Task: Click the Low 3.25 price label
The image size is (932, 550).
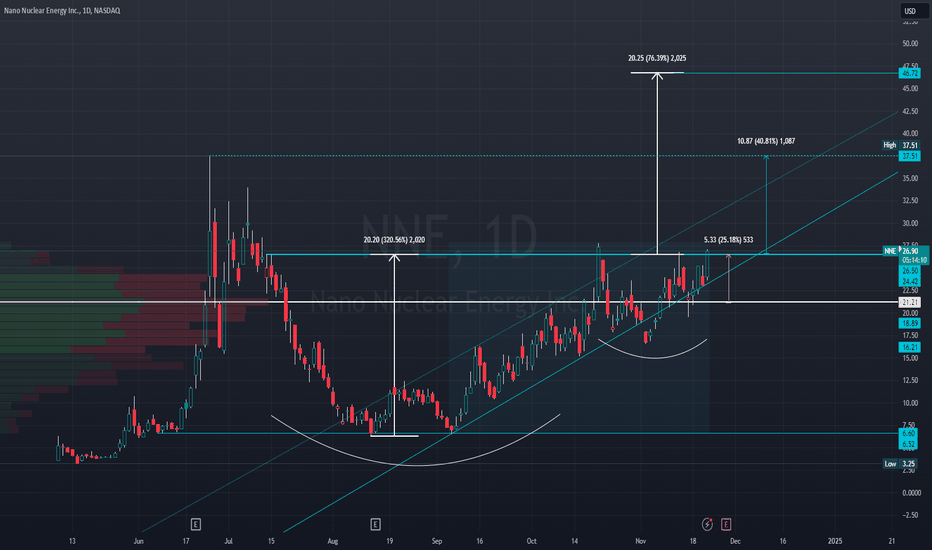Action: tap(900, 464)
